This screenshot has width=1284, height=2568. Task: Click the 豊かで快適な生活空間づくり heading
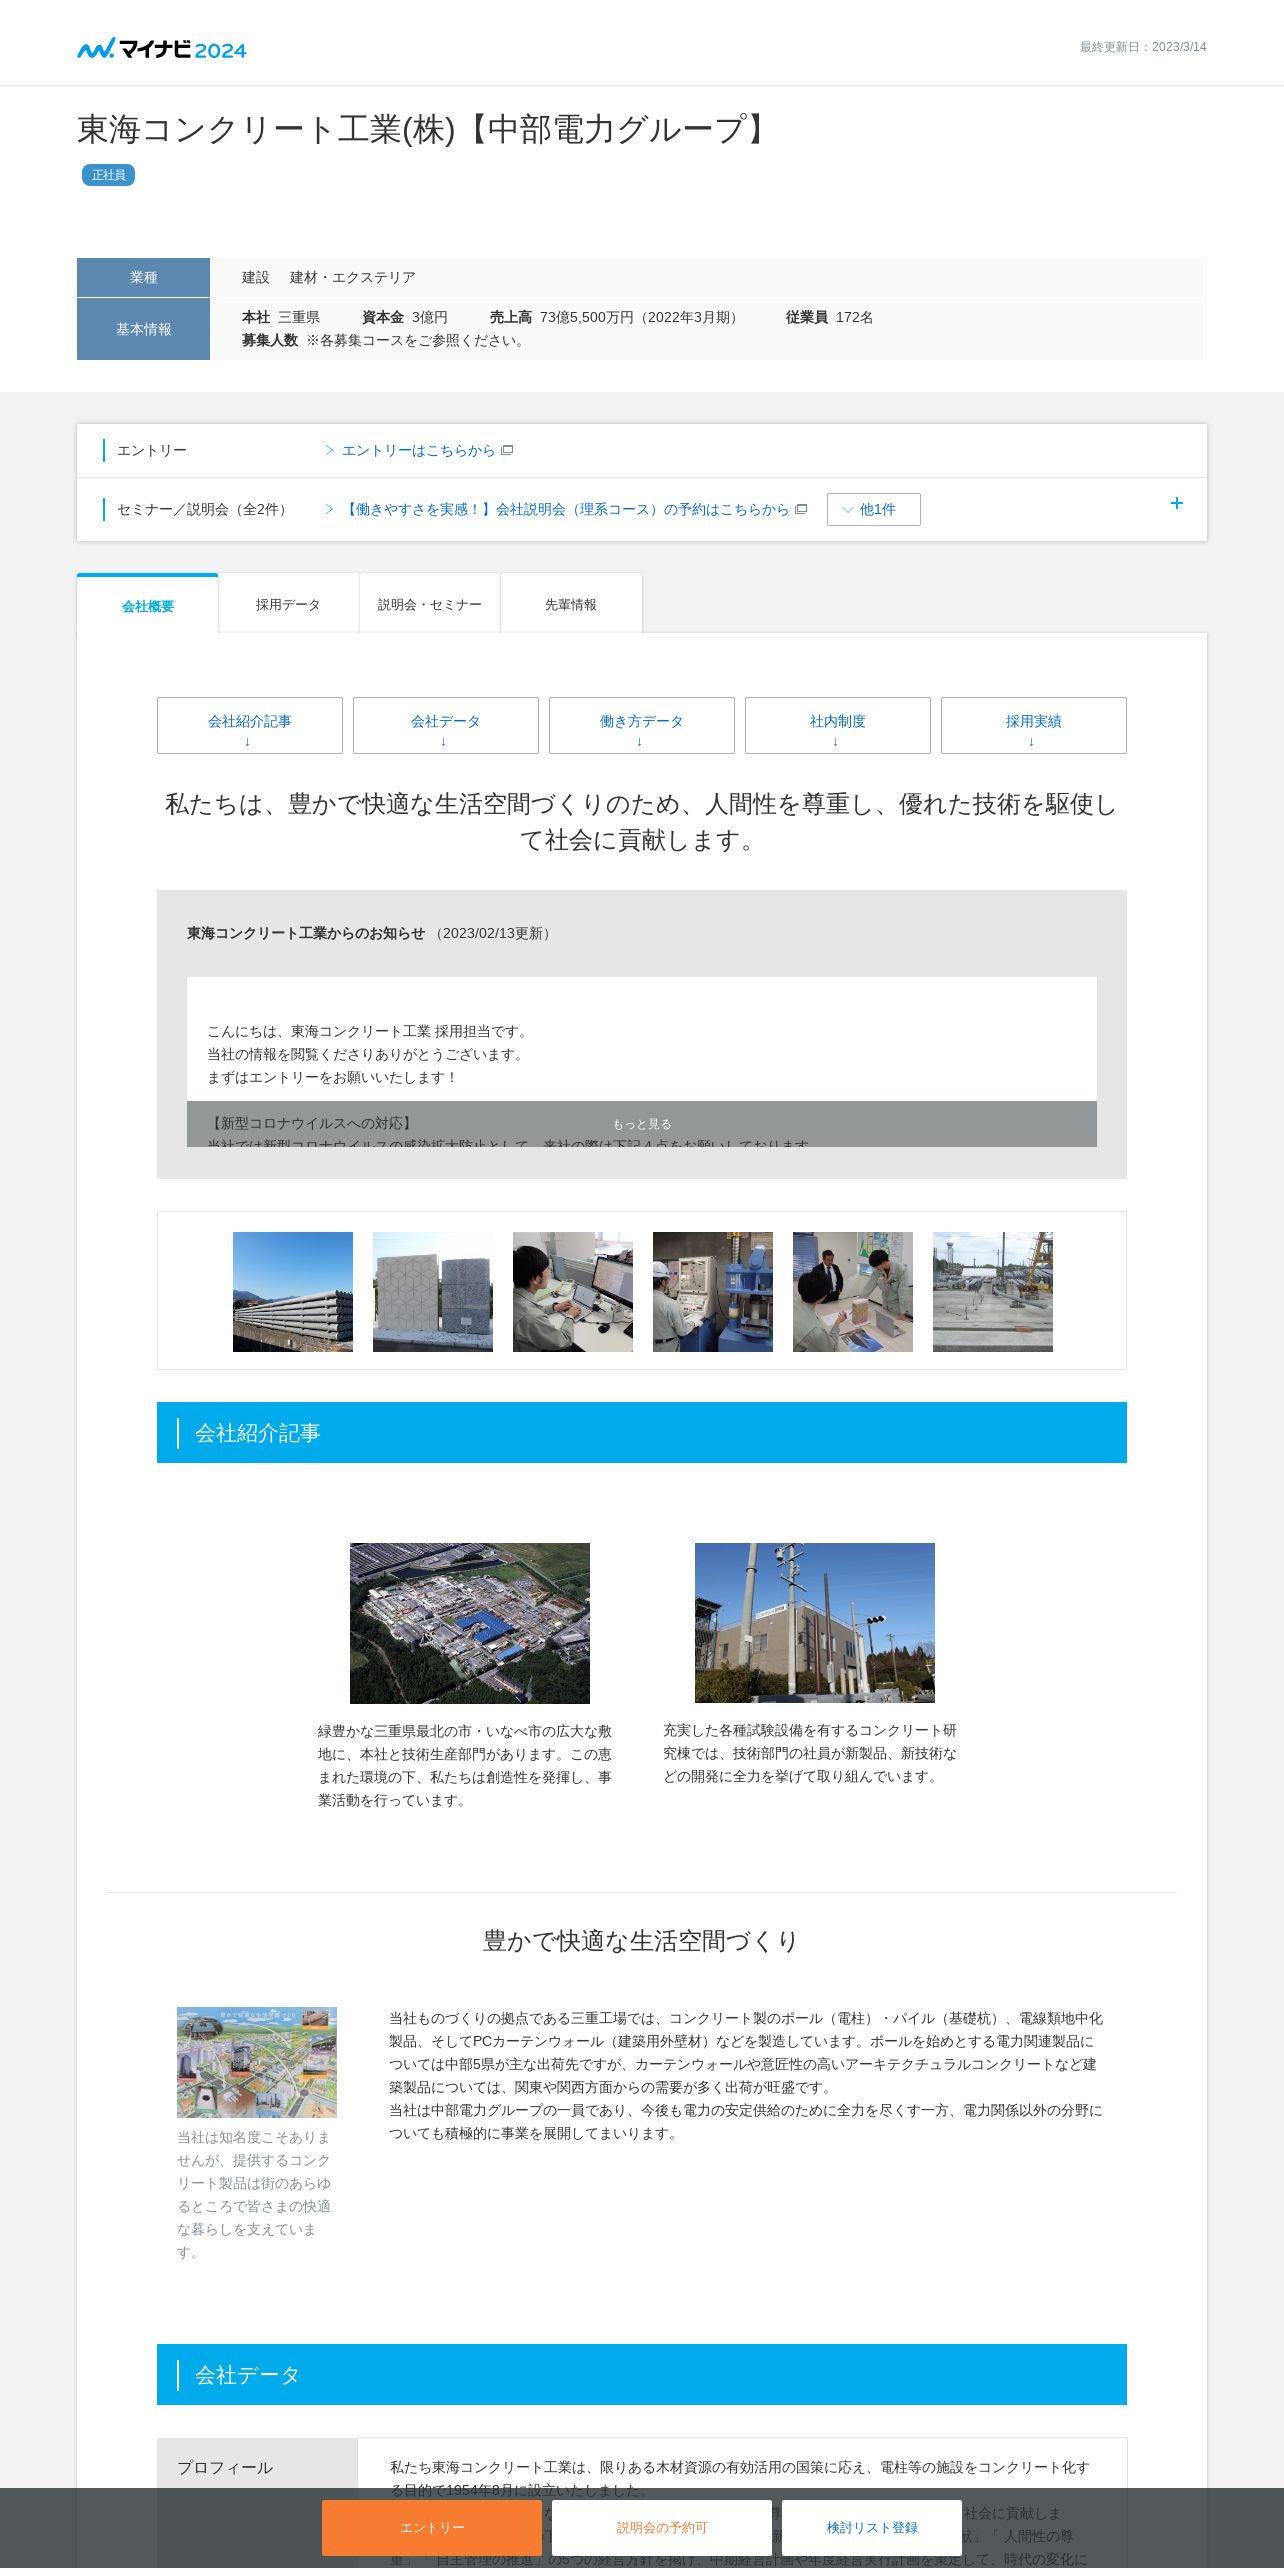point(642,1941)
